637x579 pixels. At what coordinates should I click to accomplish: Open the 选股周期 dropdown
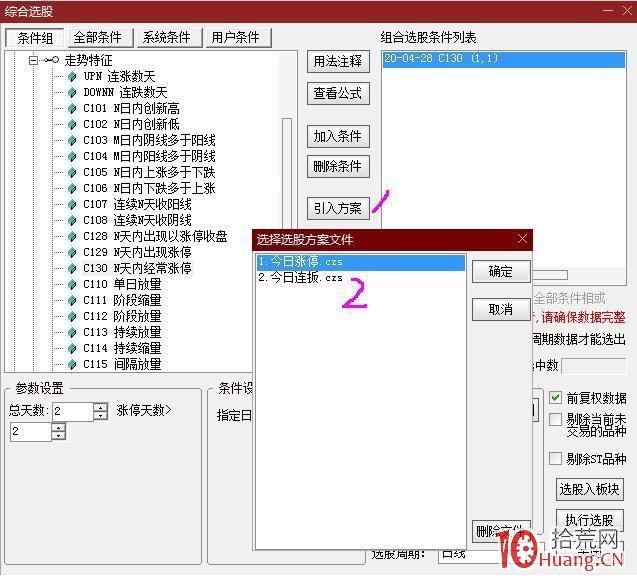tap(471, 555)
